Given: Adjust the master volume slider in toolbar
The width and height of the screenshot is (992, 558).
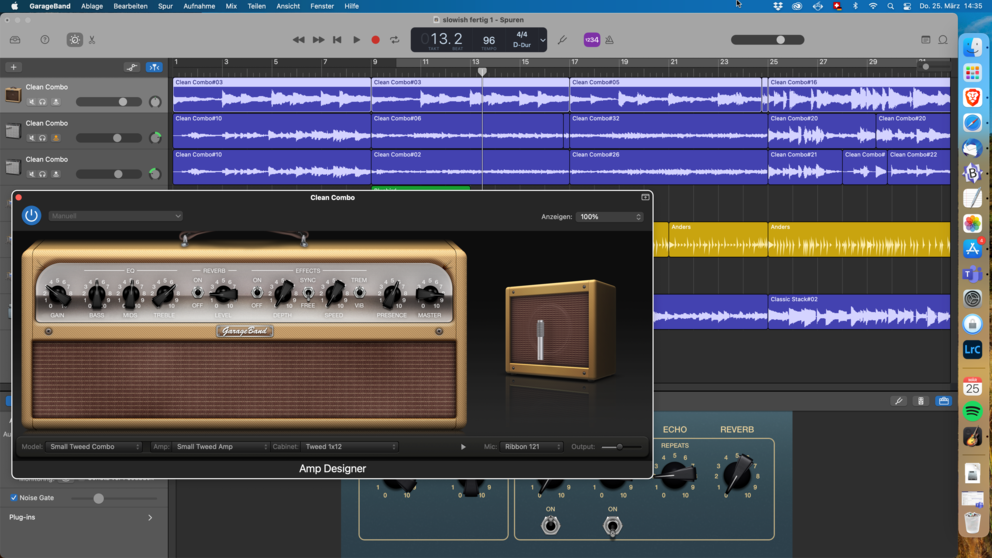Looking at the screenshot, I should (x=767, y=40).
